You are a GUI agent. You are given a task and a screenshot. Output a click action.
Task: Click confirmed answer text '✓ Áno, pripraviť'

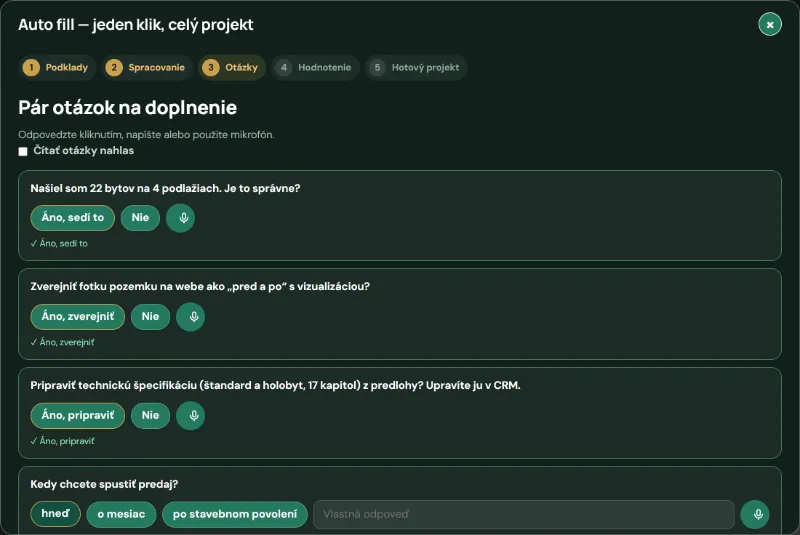click(x=62, y=441)
